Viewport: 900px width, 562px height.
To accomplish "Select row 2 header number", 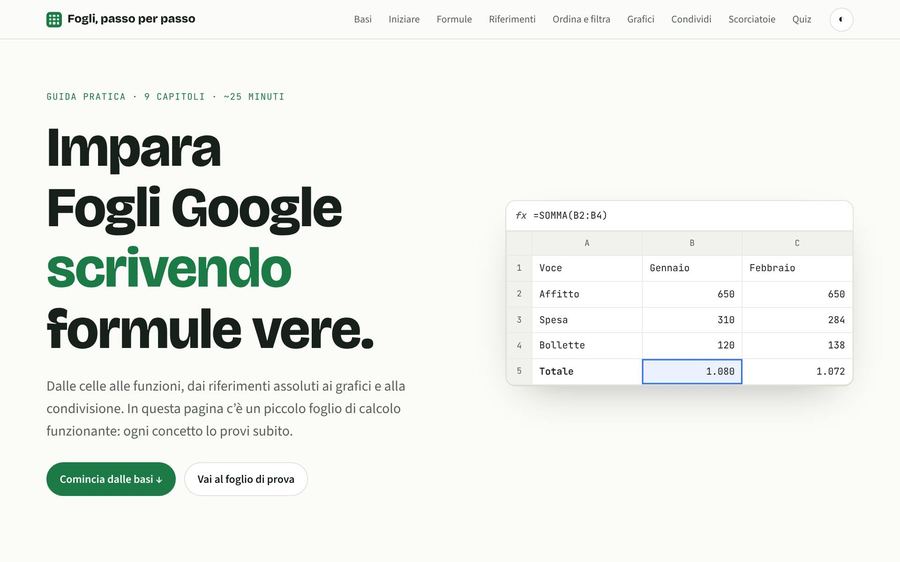I will click(x=519, y=294).
